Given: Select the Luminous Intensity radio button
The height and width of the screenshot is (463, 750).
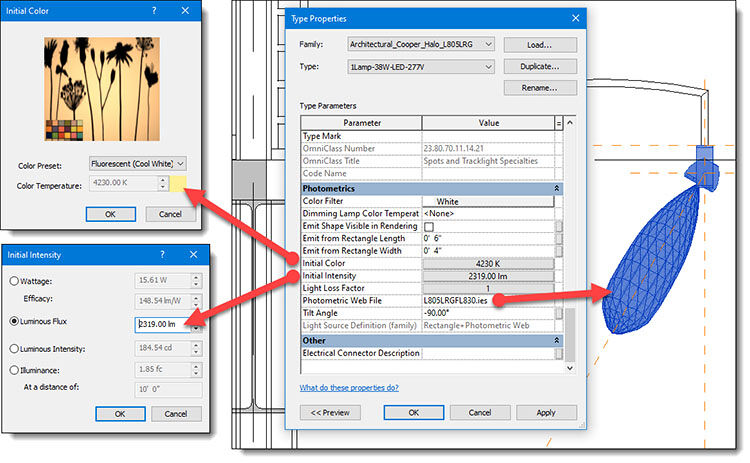Looking at the screenshot, I should pos(13,348).
